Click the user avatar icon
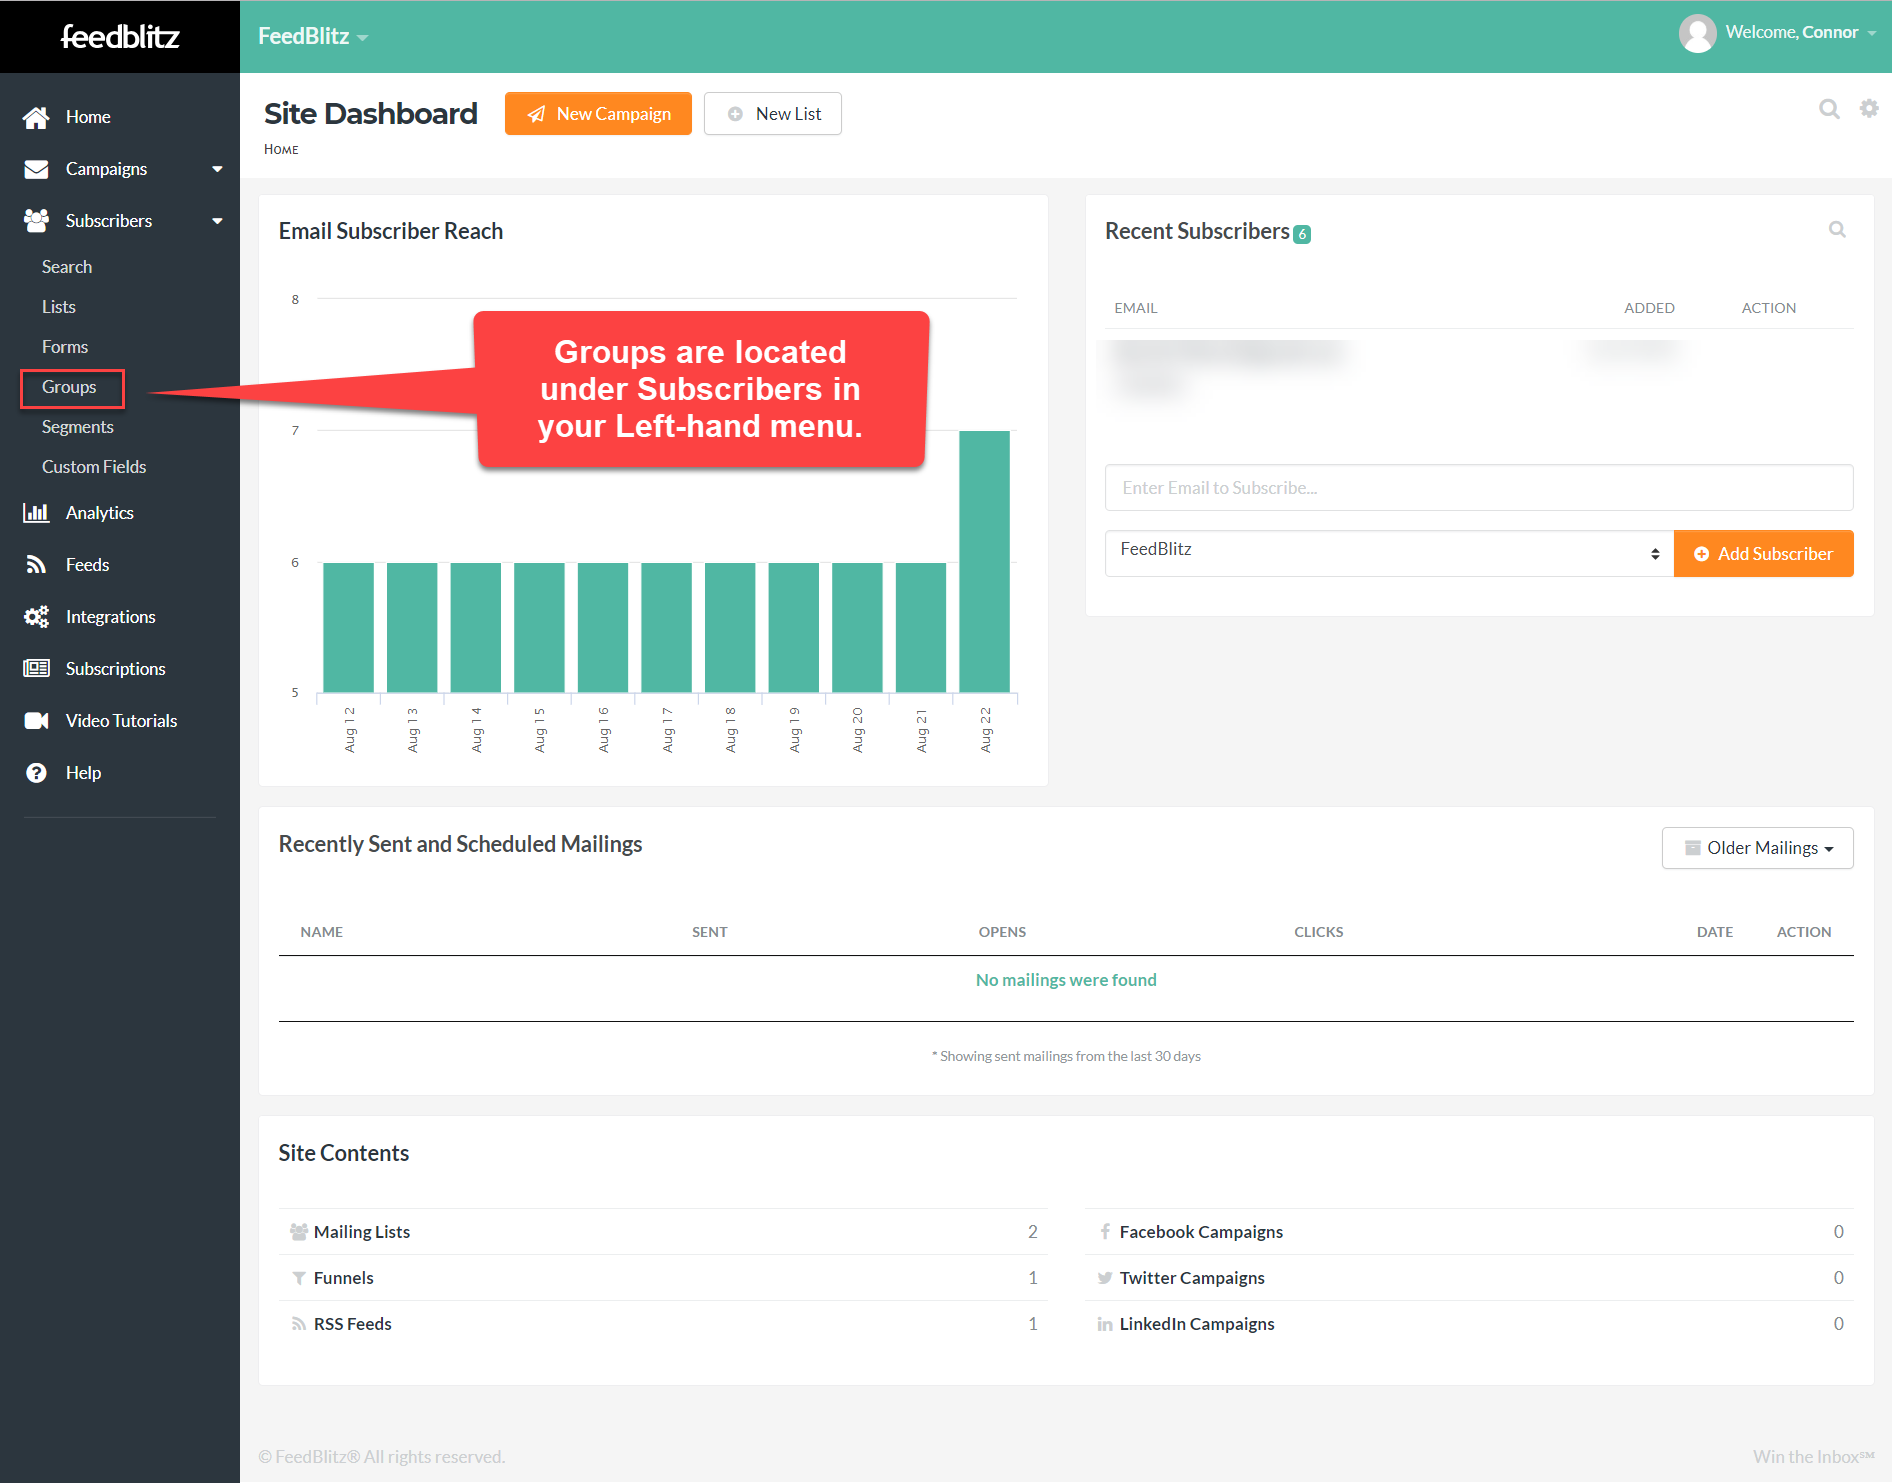Screen dimensions: 1892x1483 [x=1698, y=33]
